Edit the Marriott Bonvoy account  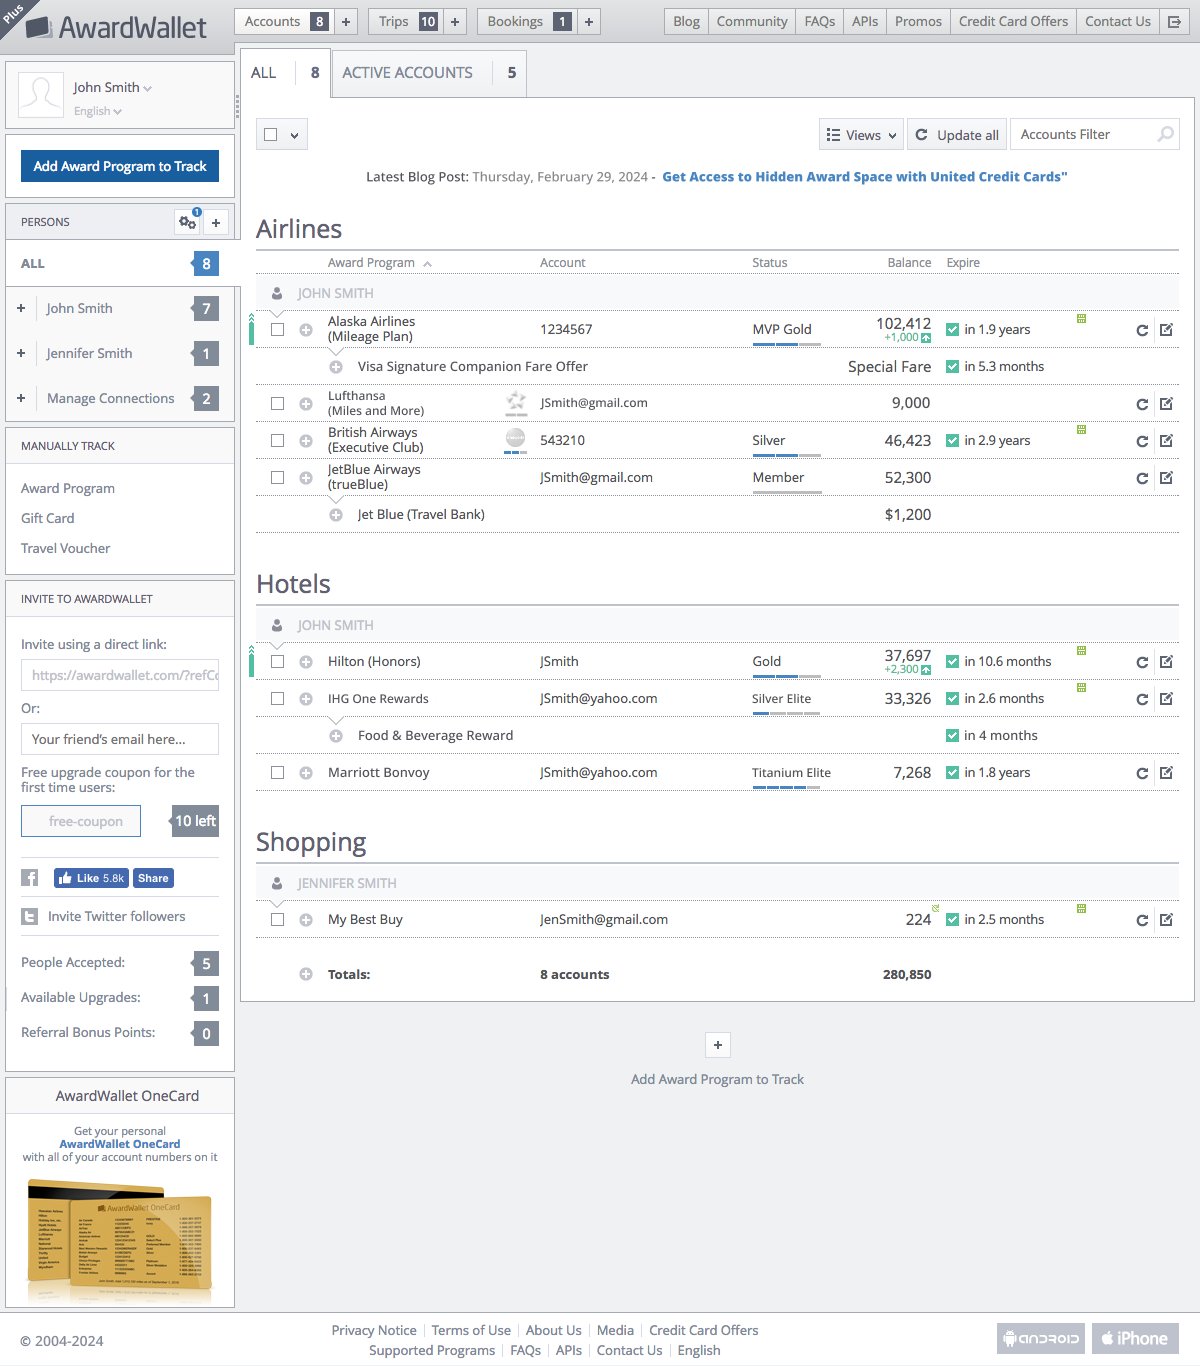point(1166,773)
